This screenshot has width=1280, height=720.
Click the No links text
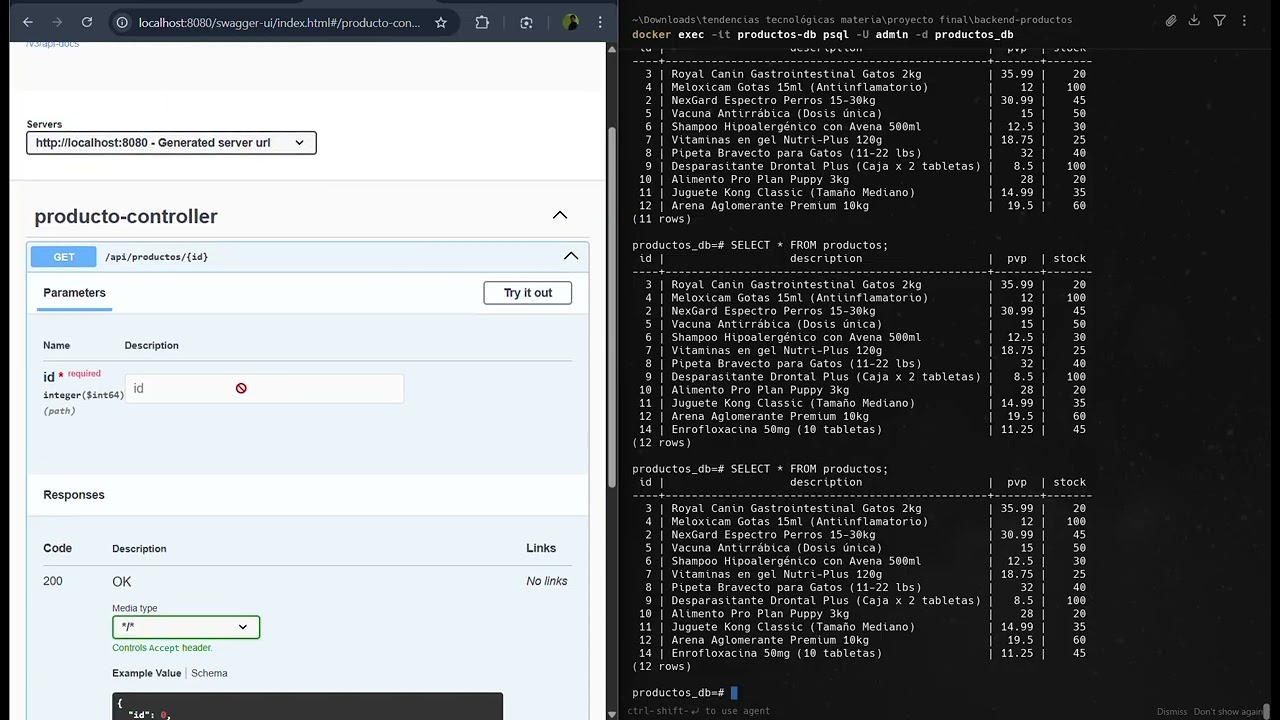coord(547,581)
